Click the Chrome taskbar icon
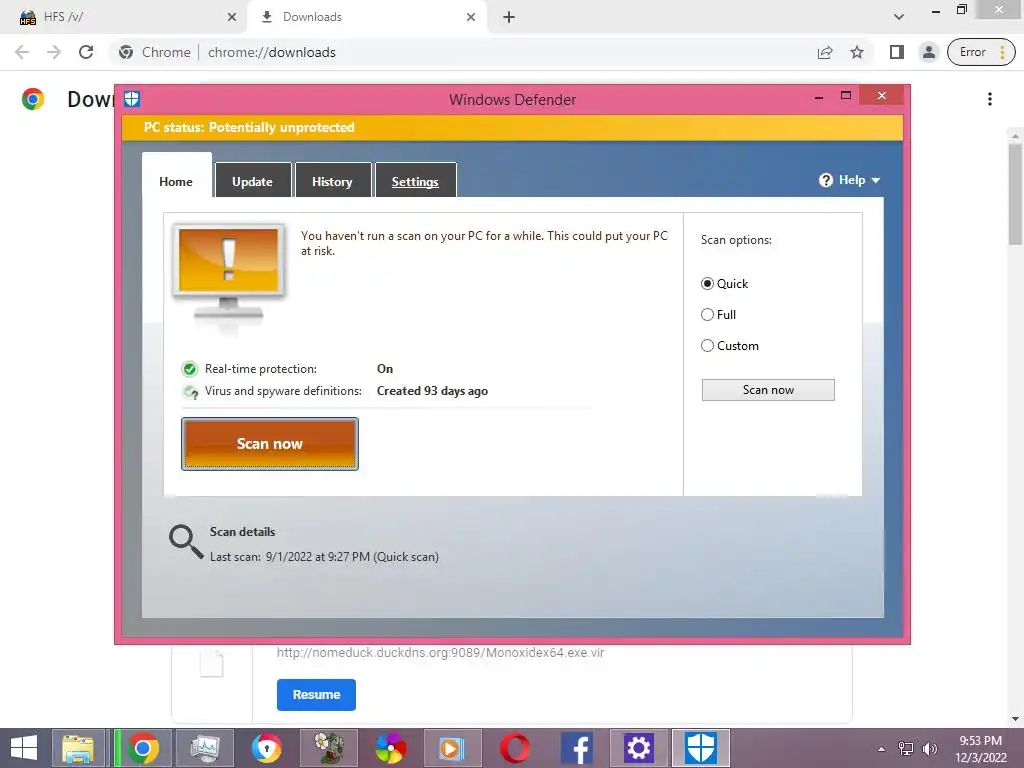Viewport: 1024px width, 768px height. (x=144, y=748)
